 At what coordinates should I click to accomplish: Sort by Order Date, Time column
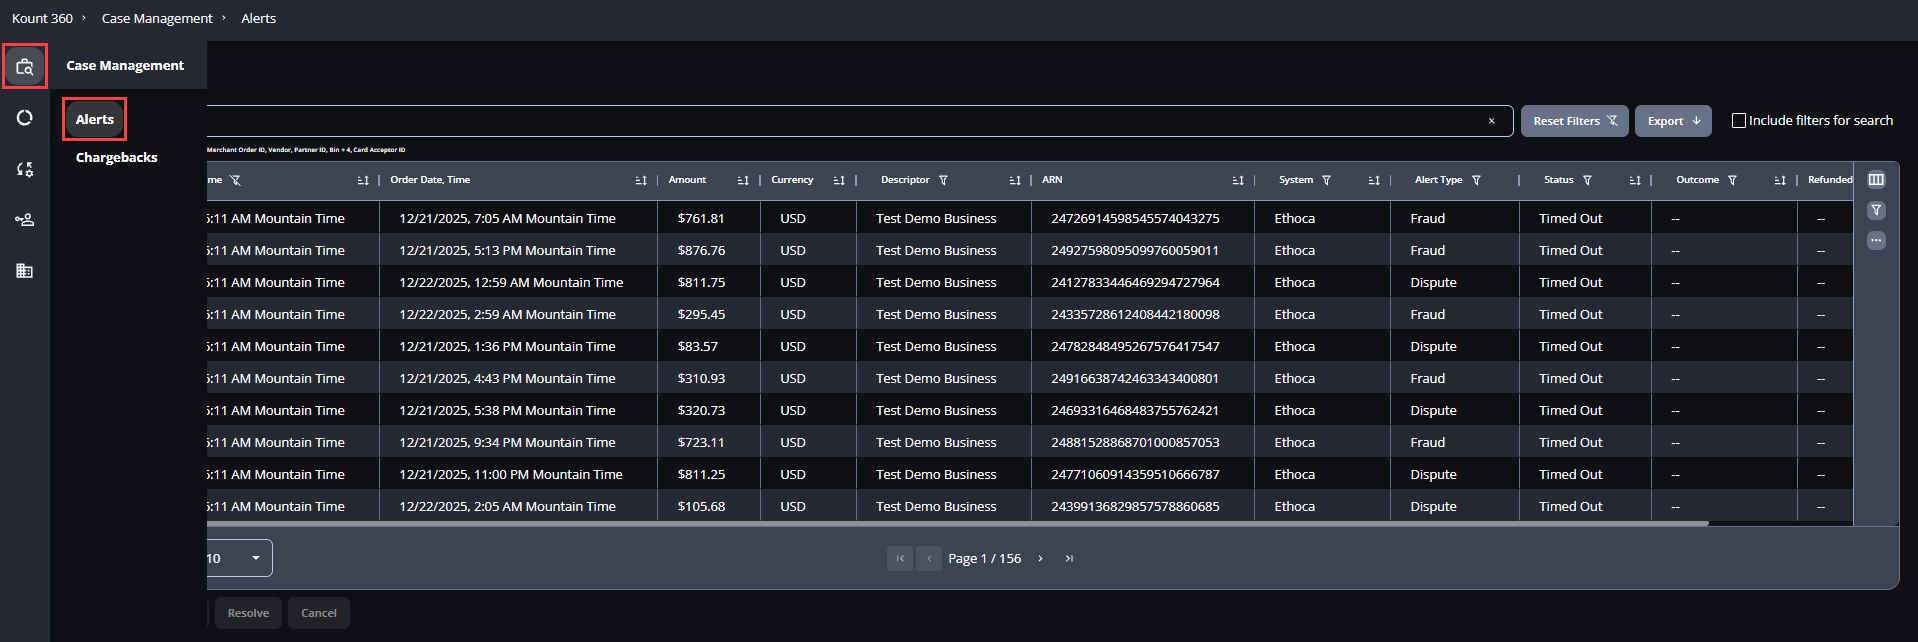point(641,181)
